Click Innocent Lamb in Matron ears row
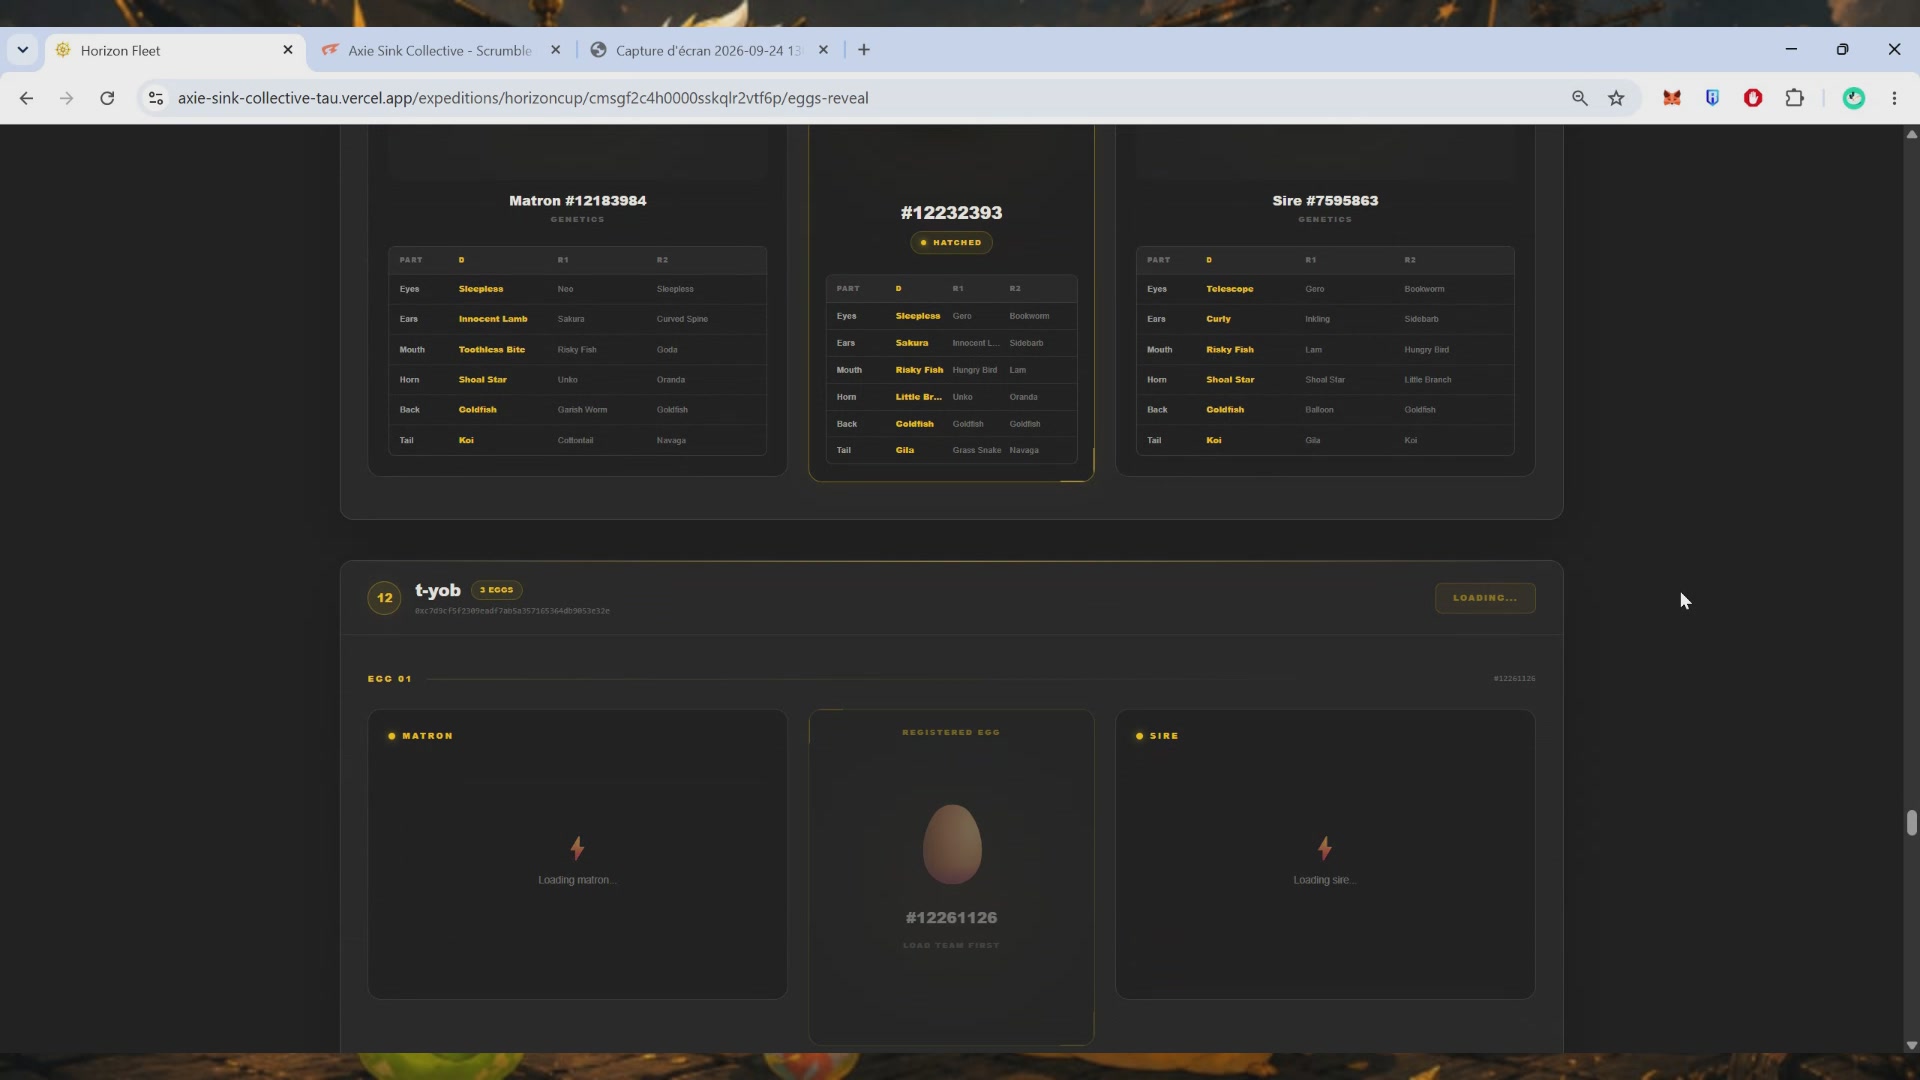 (x=493, y=319)
